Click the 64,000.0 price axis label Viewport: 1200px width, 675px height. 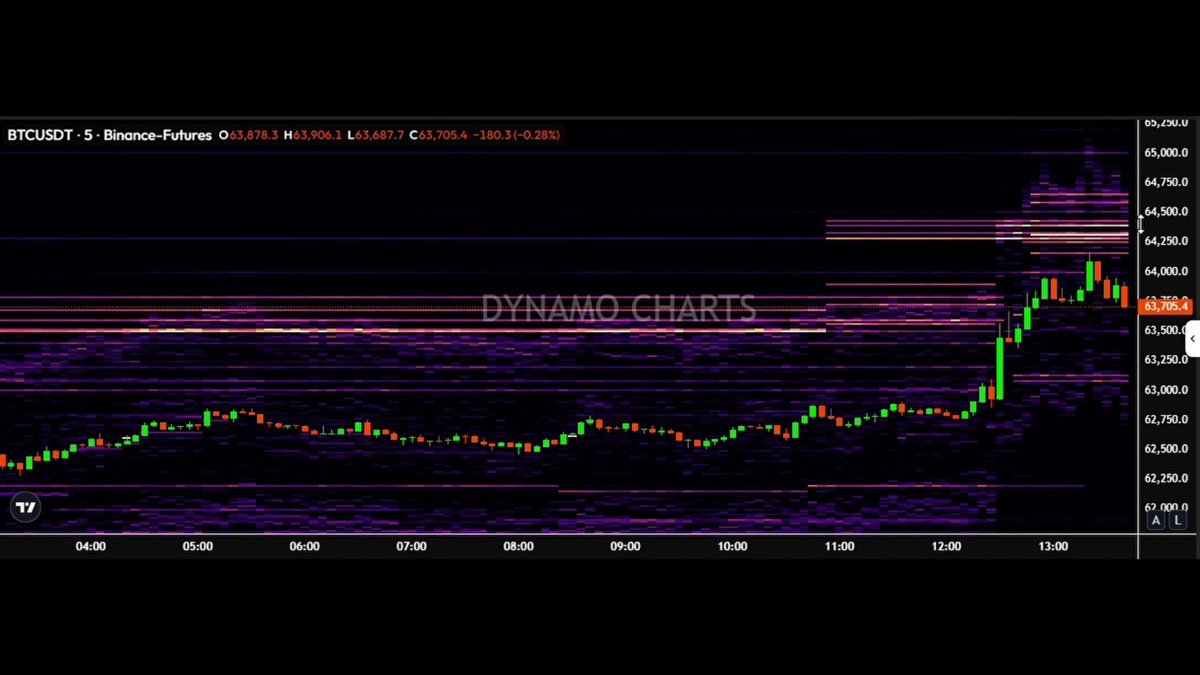(1166, 271)
